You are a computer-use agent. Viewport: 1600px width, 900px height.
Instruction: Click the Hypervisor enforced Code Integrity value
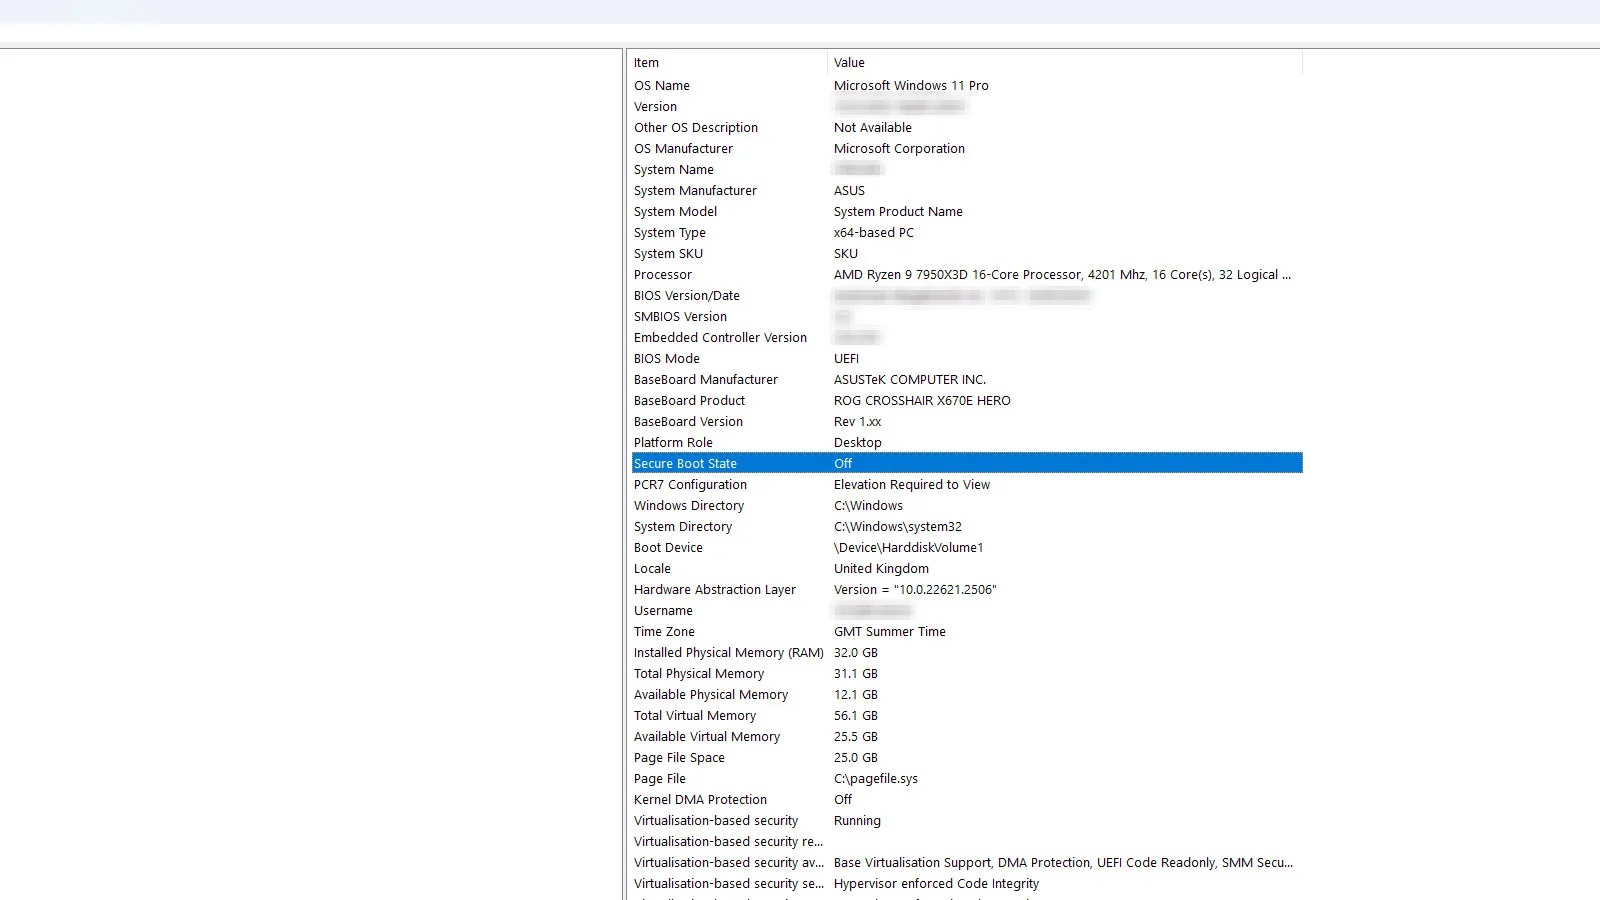tap(936, 883)
